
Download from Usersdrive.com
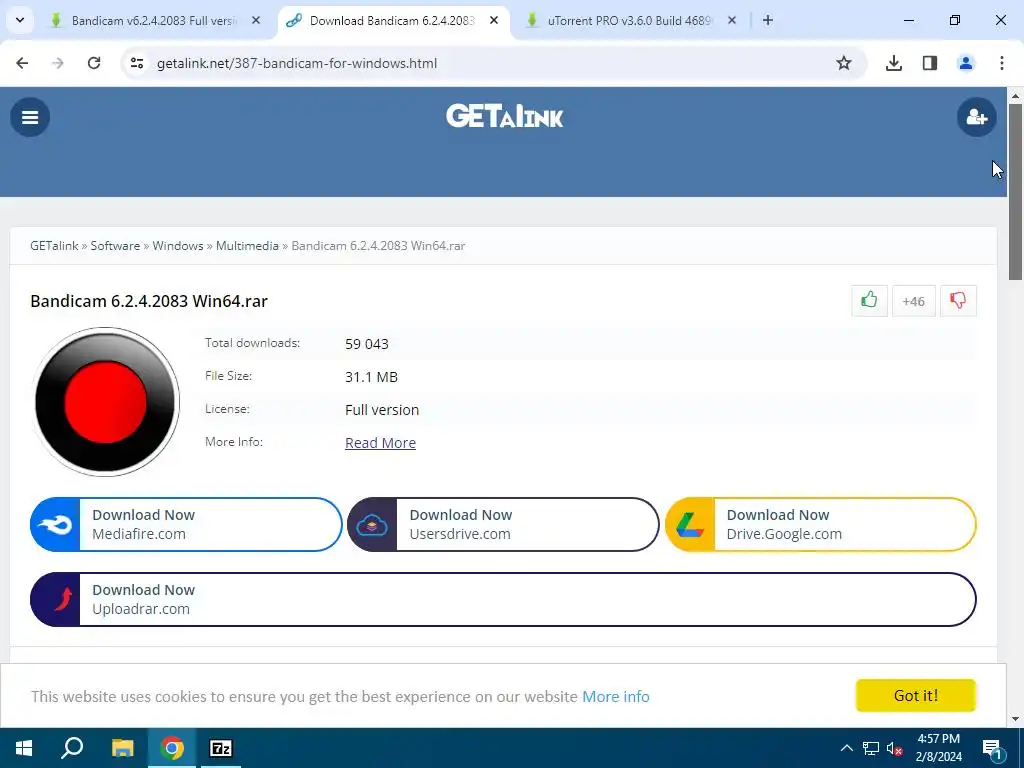point(503,524)
